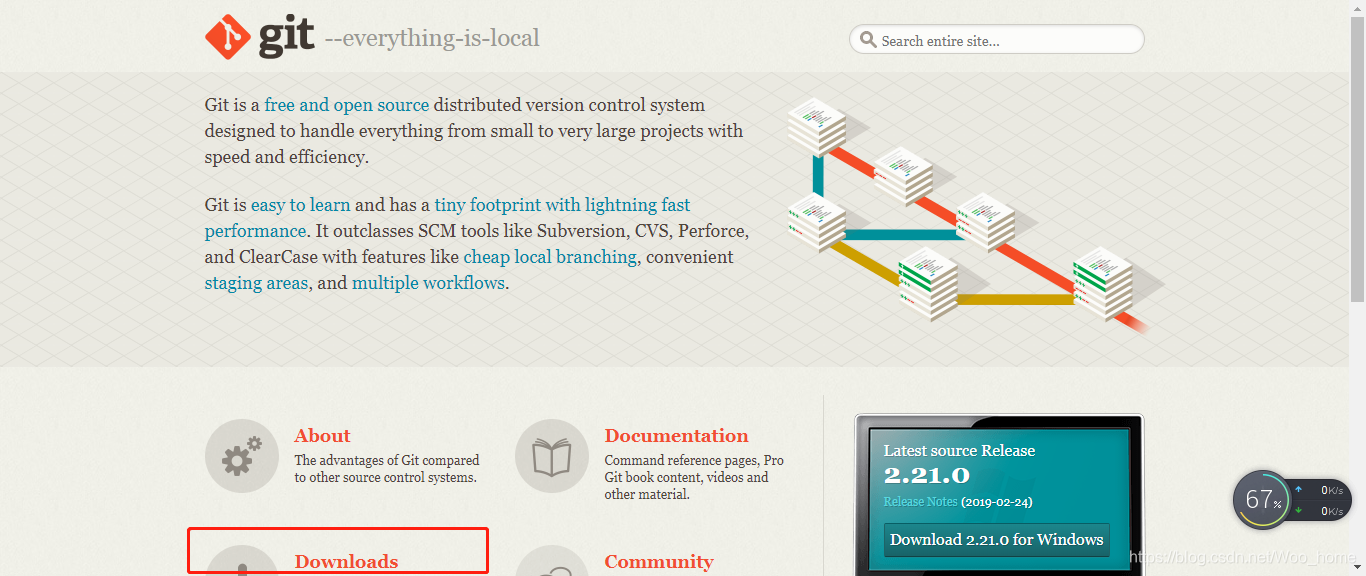The width and height of the screenshot is (1366, 576).
Task: Open the Documentation heading link
Action: point(676,436)
